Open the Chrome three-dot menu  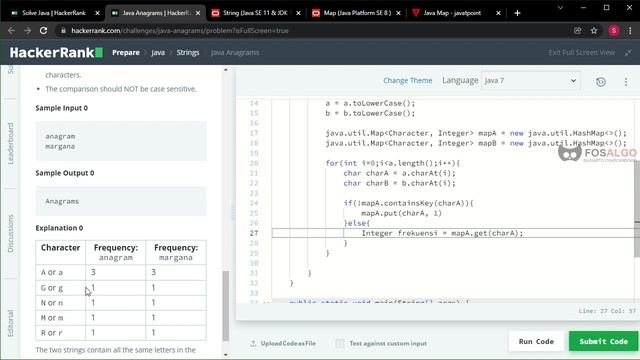630,31
